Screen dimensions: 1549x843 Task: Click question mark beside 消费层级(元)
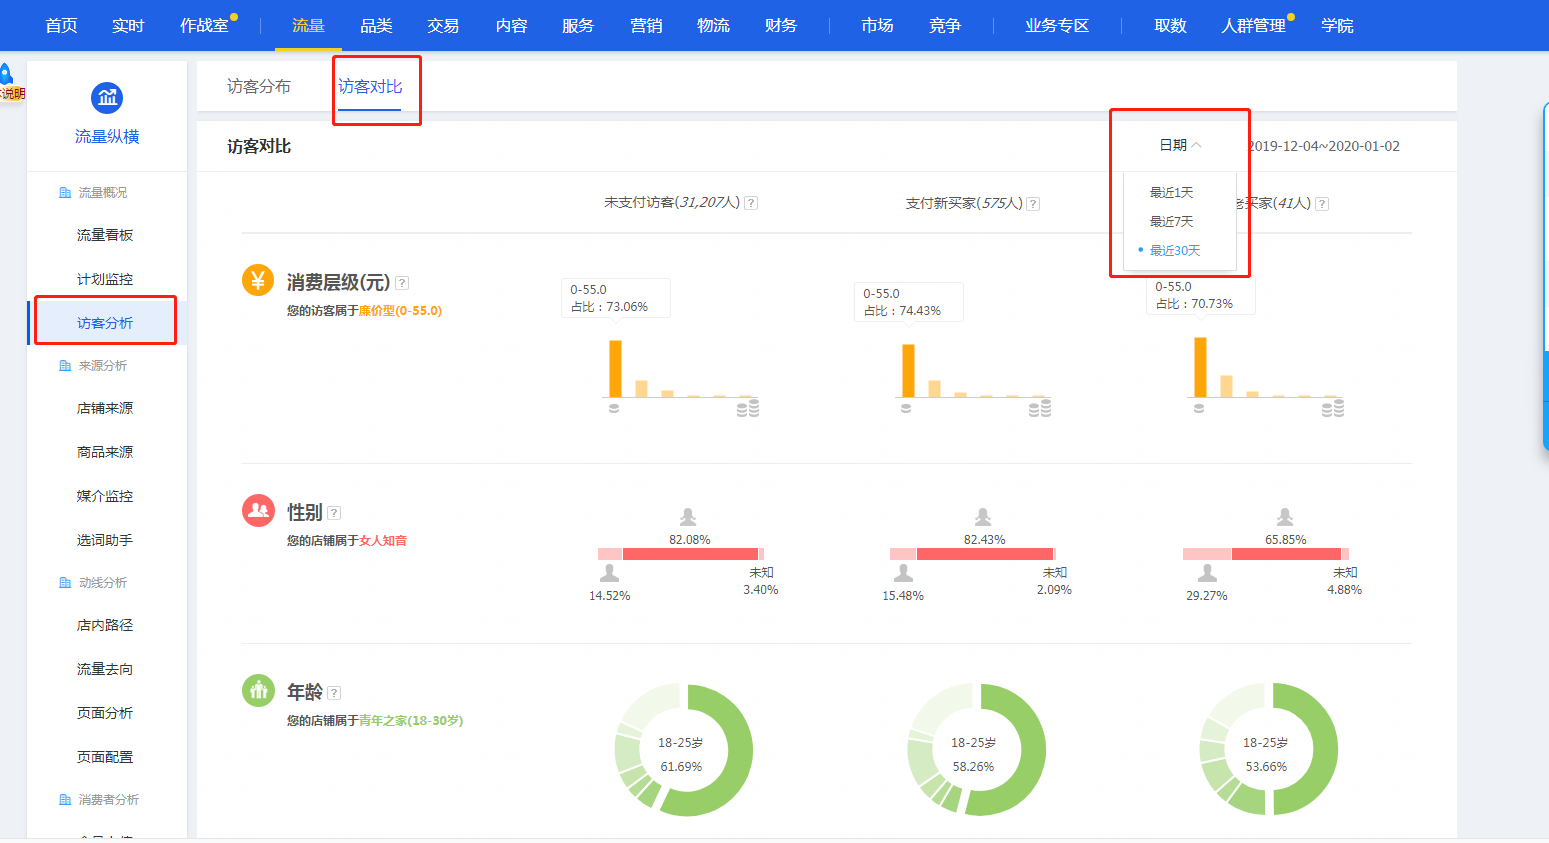402,283
